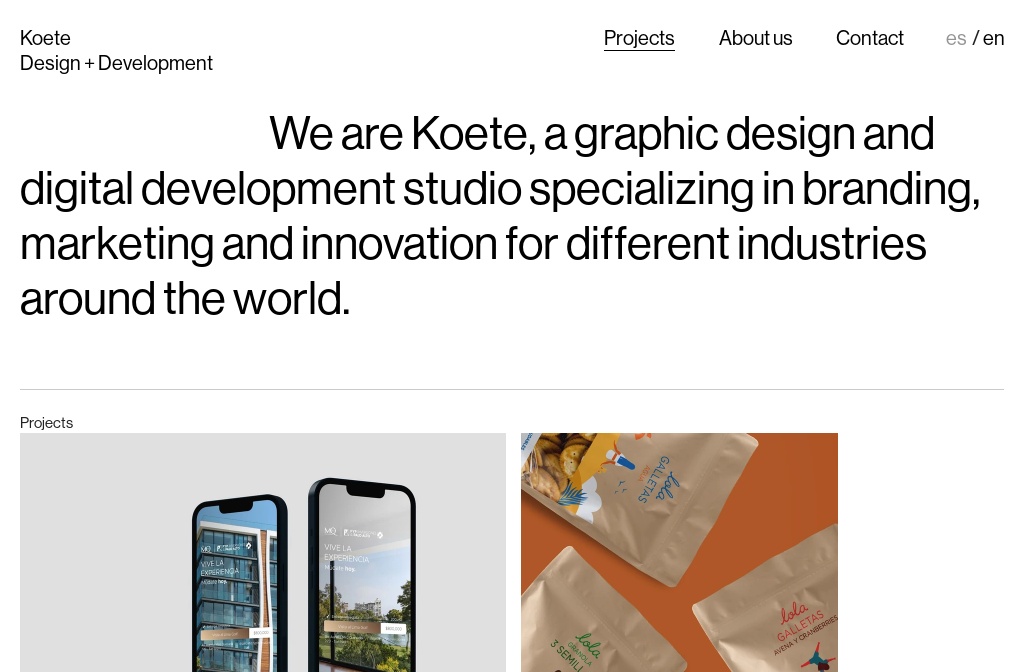1024x672 pixels.
Task: Click the Projects section label above grid
Action: tap(46, 423)
